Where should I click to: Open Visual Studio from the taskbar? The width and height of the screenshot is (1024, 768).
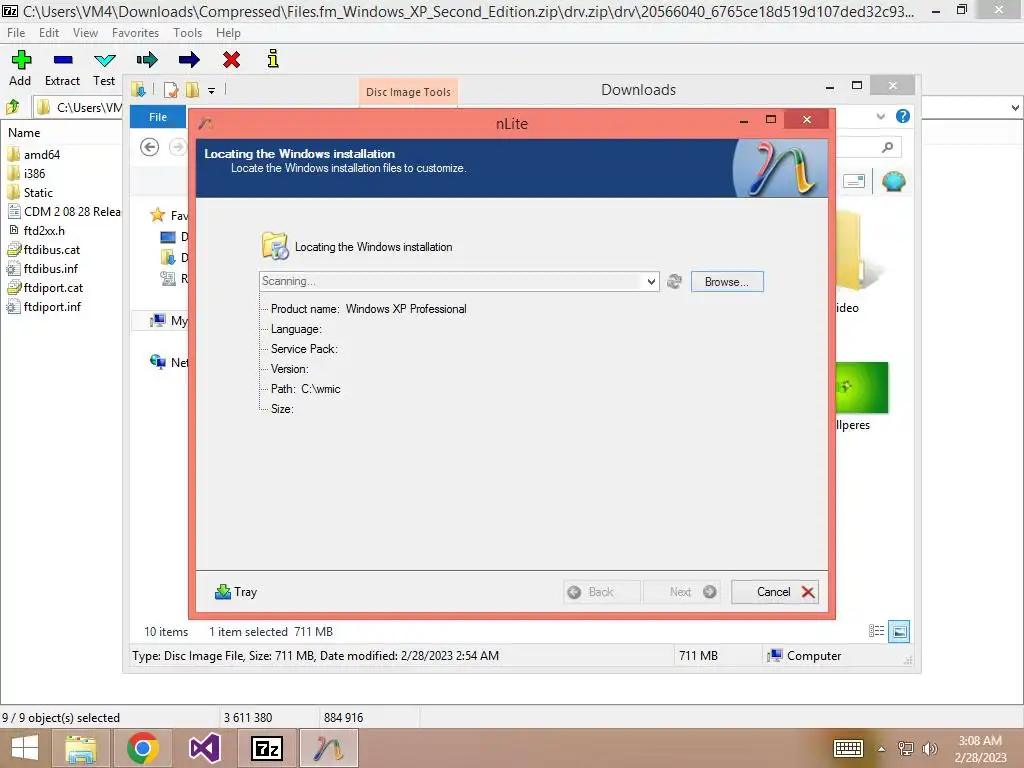click(x=205, y=748)
